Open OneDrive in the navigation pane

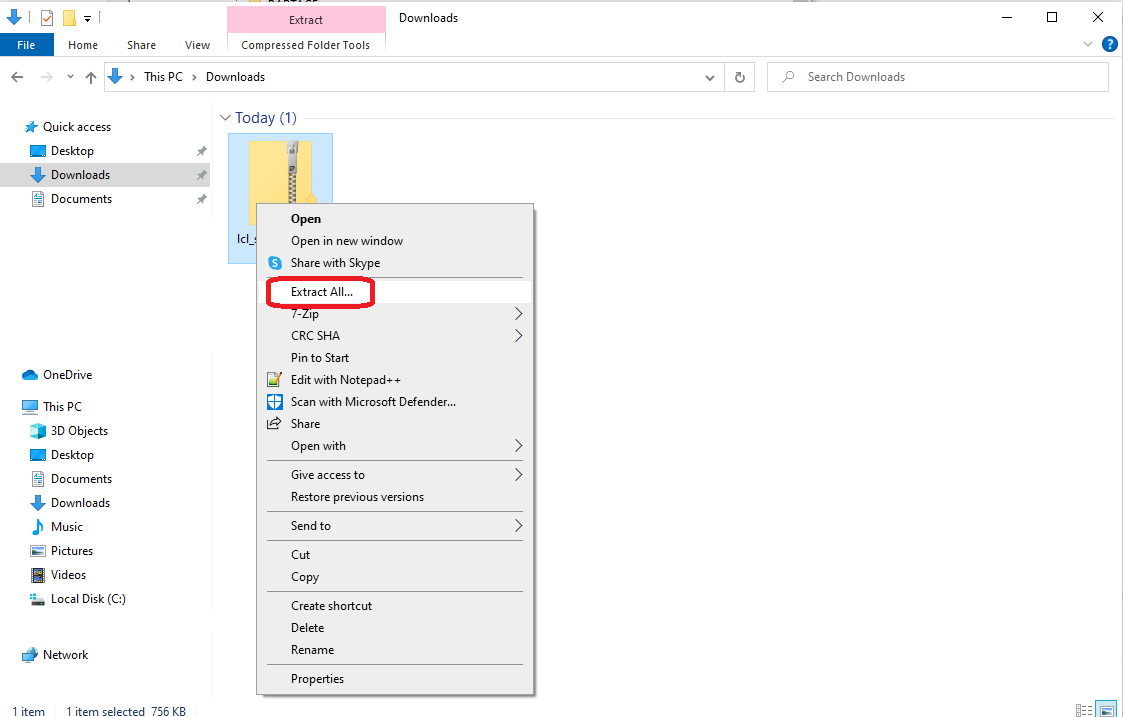coord(65,374)
